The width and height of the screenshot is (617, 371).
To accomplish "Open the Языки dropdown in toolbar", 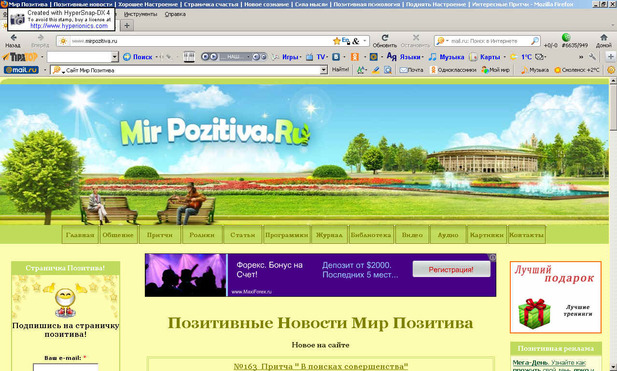I will pyautogui.click(x=406, y=57).
